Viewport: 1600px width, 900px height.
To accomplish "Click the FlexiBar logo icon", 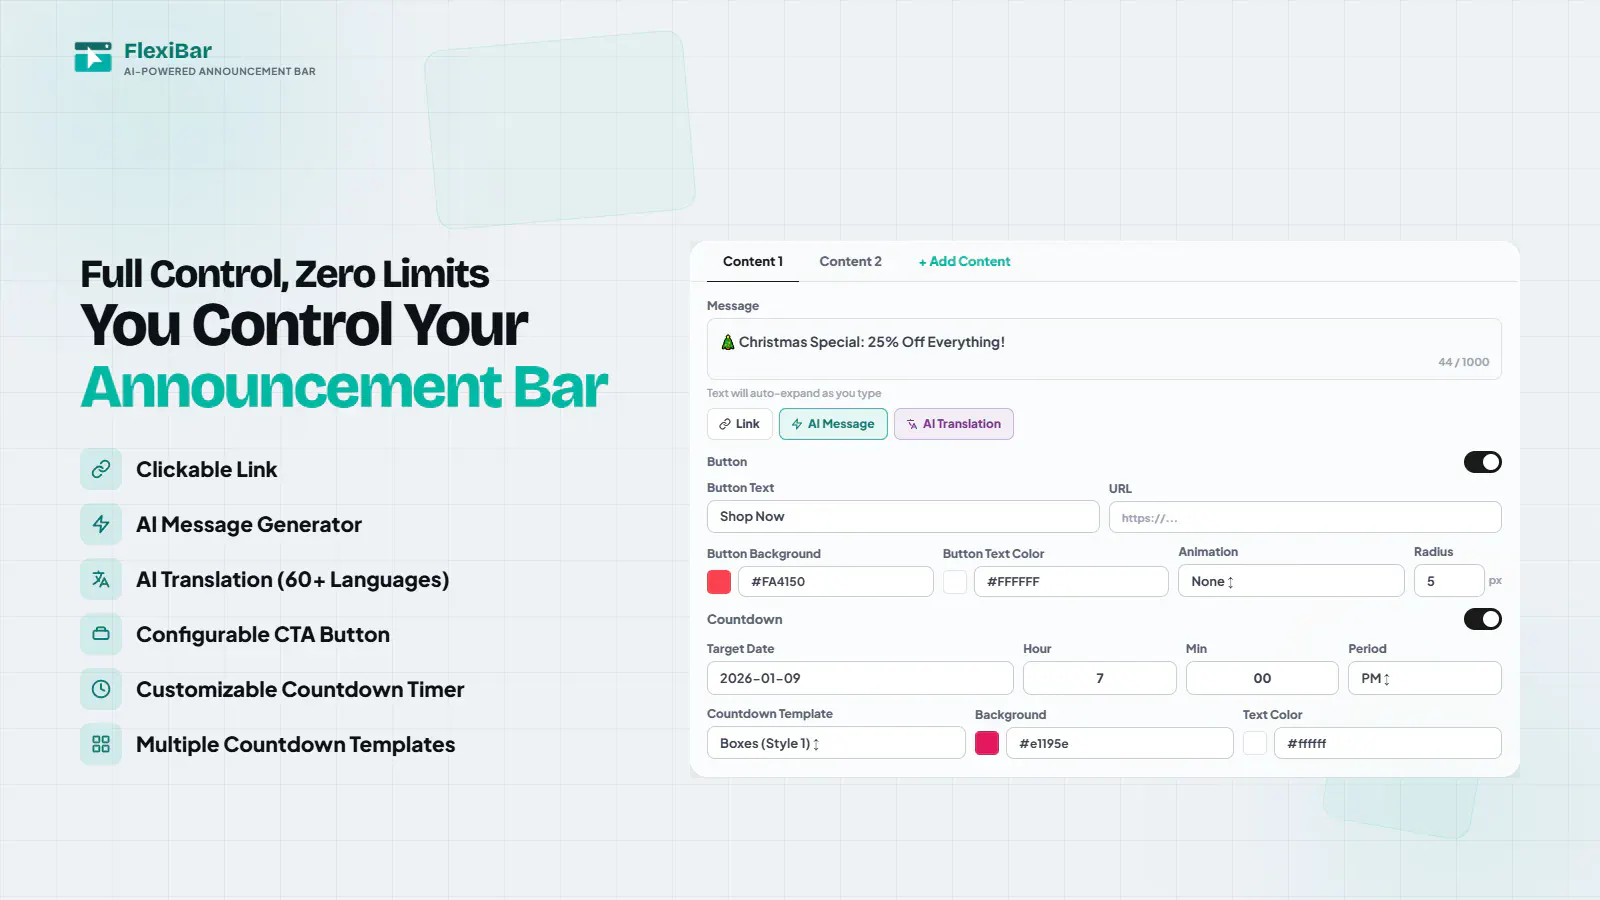I will pos(93,57).
